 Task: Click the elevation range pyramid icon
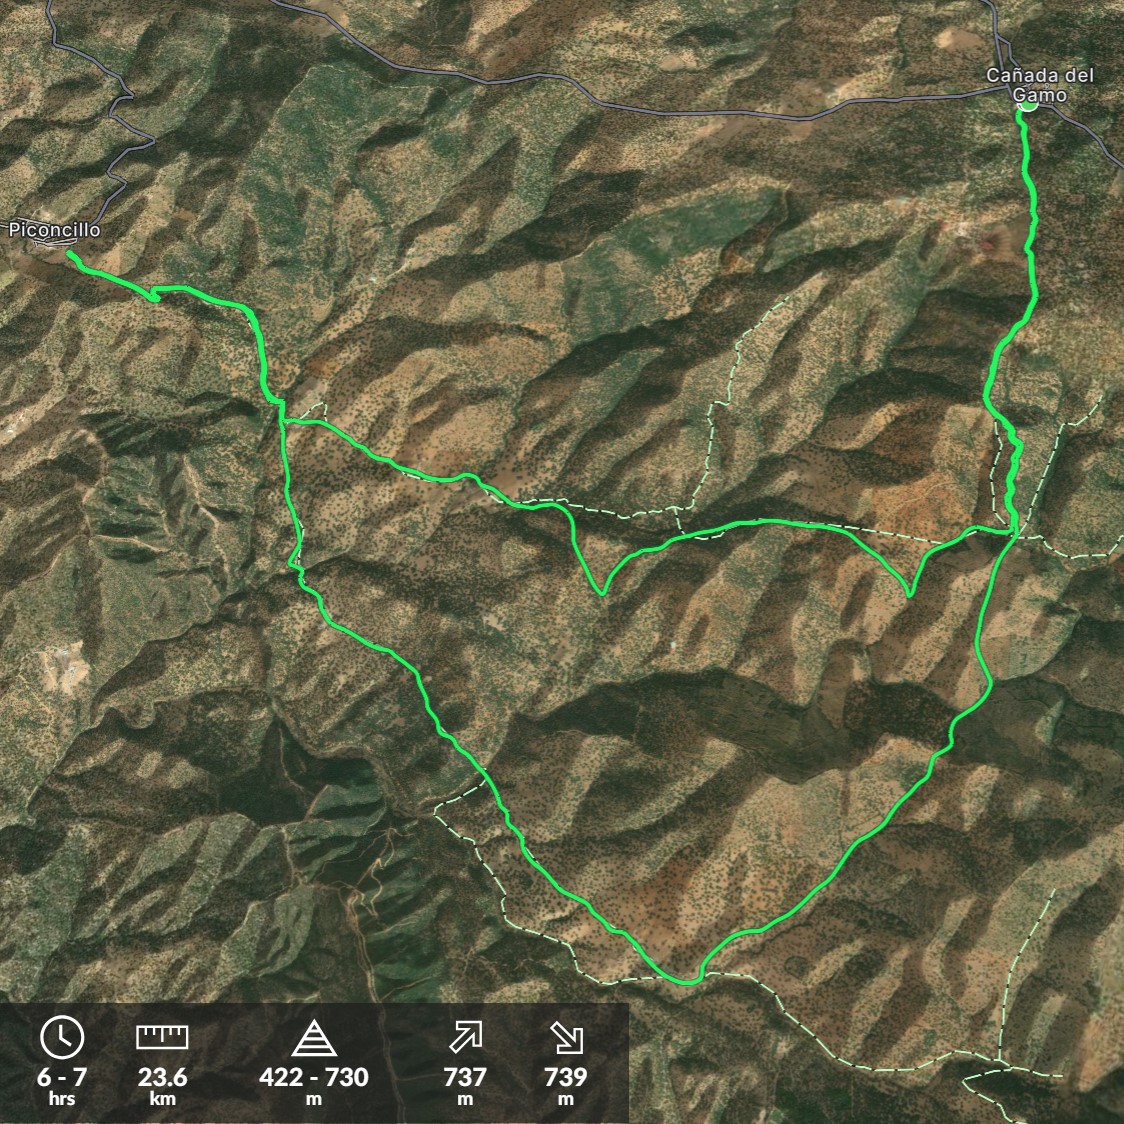pos(314,1038)
